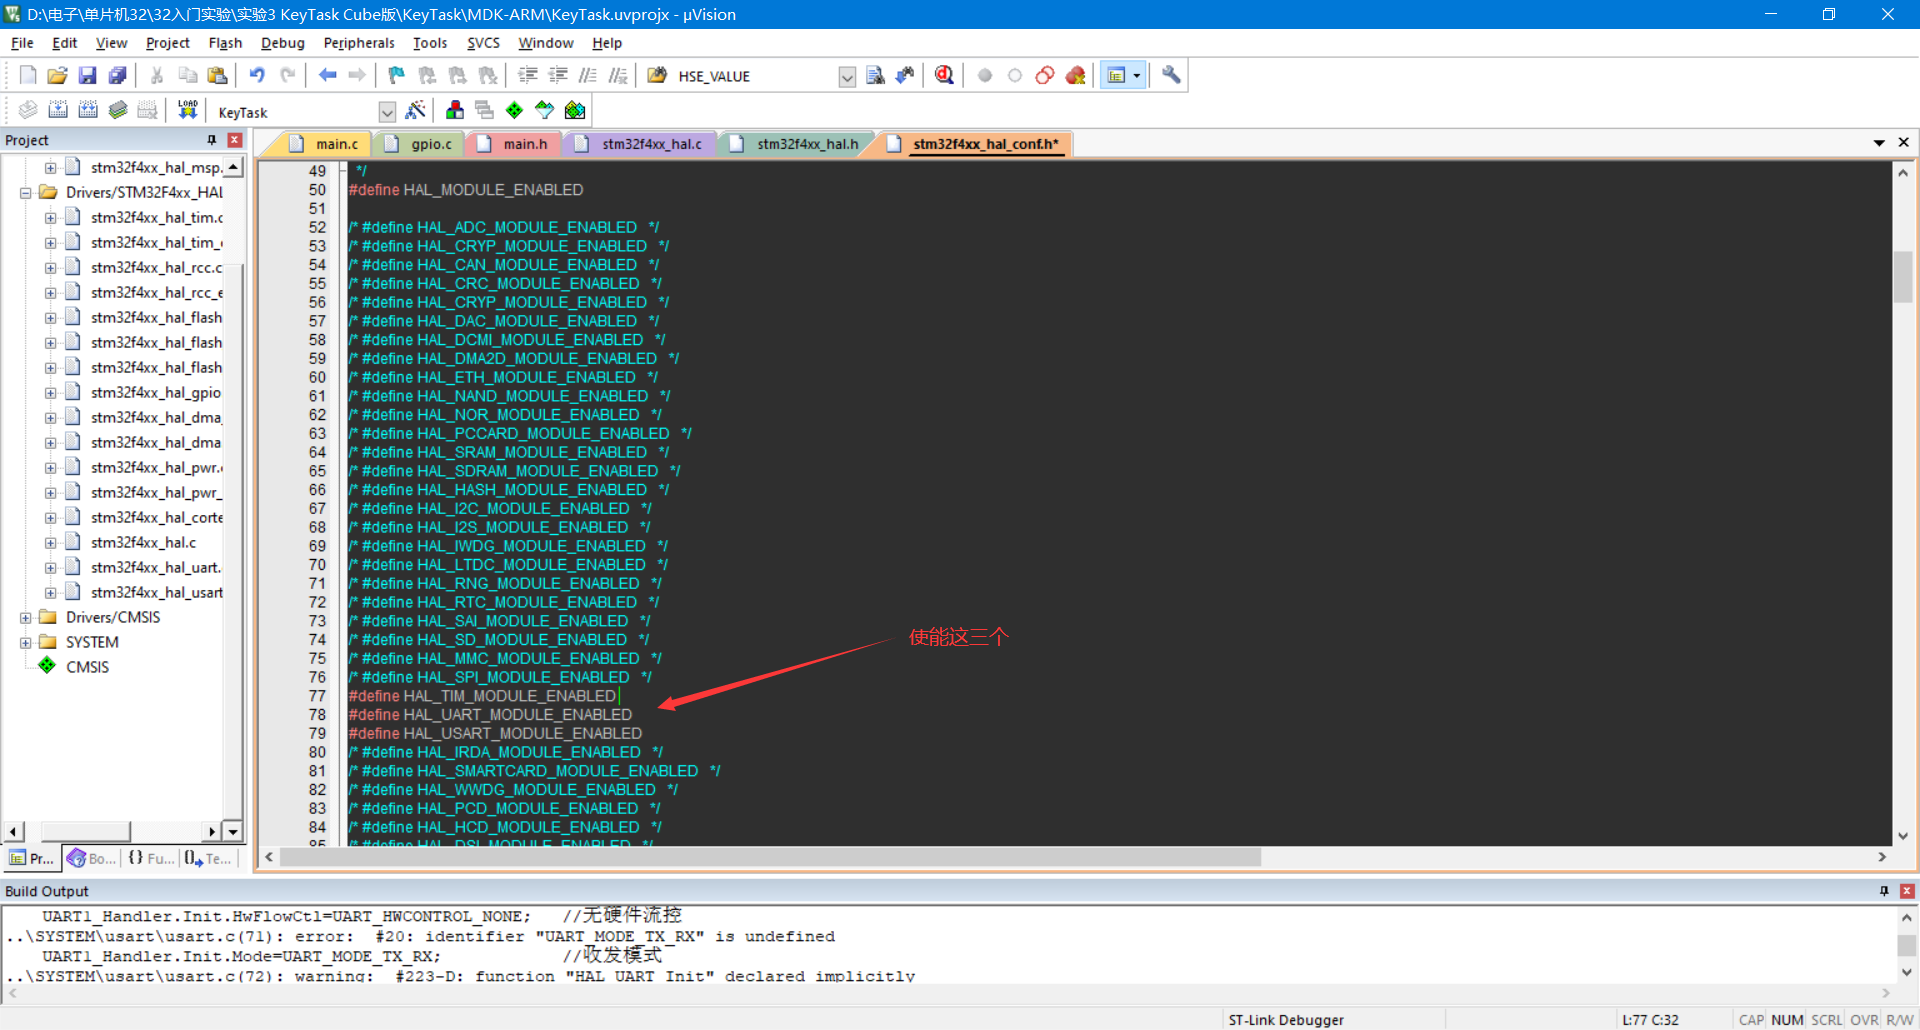The height and width of the screenshot is (1030, 1920).
Task: Pin the Project panel
Action: pos(211,140)
